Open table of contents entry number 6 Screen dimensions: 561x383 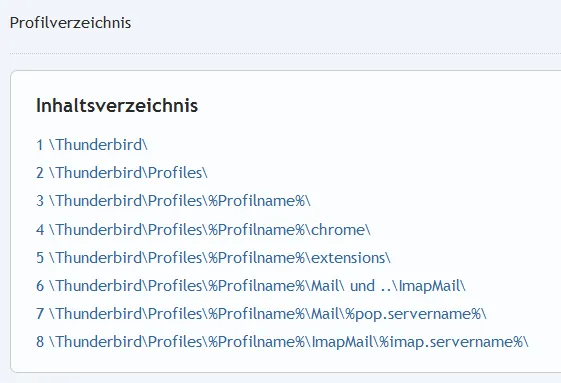click(x=251, y=286)
